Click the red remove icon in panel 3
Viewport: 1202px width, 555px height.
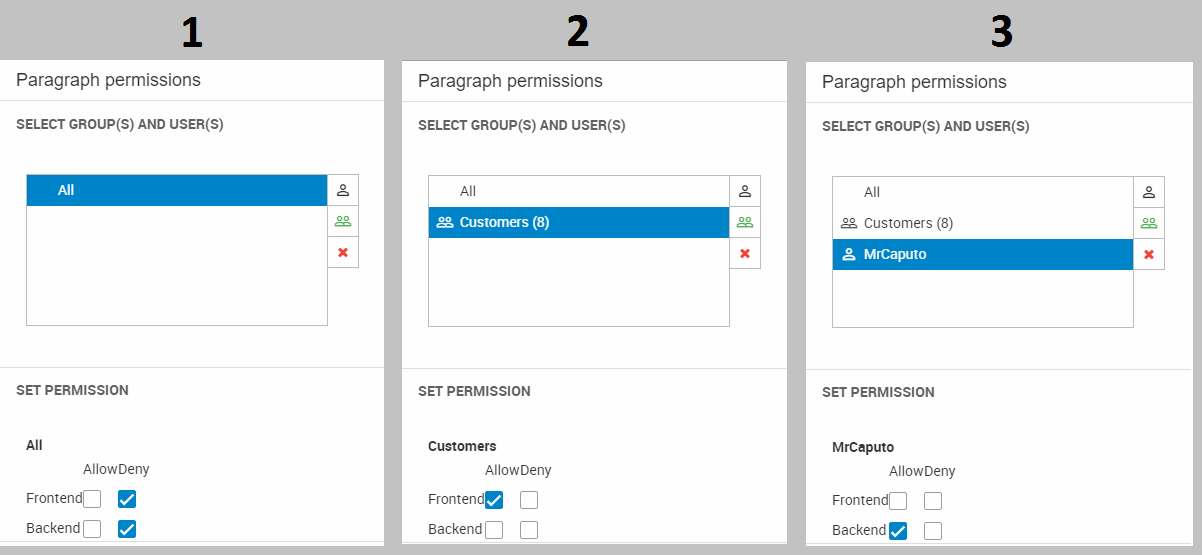pyautogui.click(x=1149, y=254)
